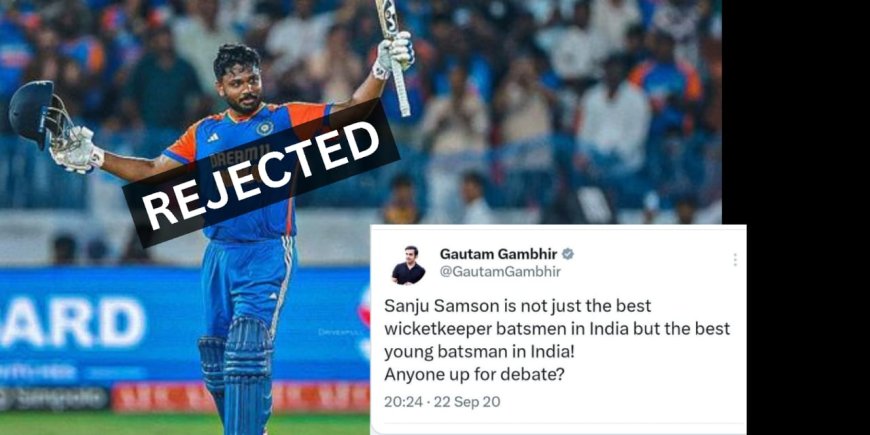This screenshot has height=435, width=870.
Task: Click the red advertising board at bottom
Action: (x=240, y=397)
